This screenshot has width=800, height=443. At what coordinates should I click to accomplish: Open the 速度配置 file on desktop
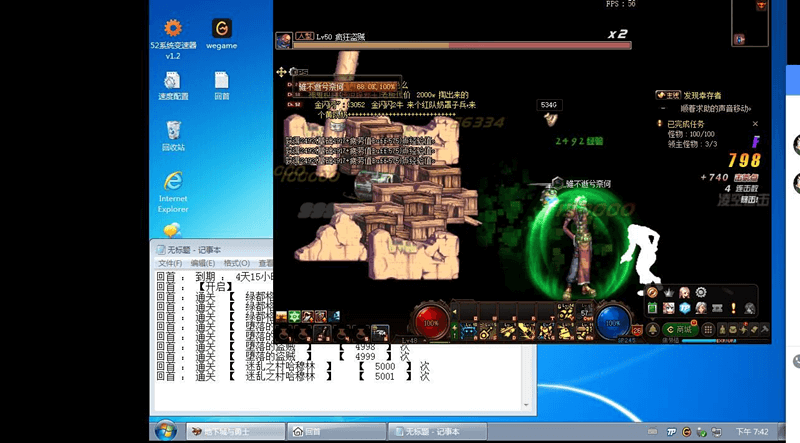click(x=173, y=86)
